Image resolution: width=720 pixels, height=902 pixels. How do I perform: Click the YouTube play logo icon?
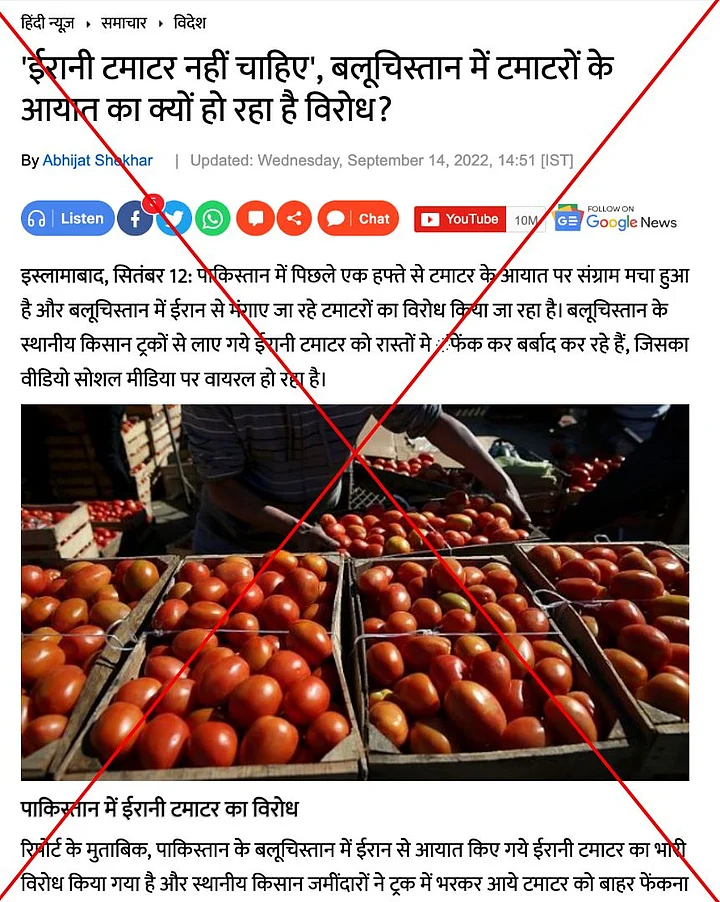[430, 220]
